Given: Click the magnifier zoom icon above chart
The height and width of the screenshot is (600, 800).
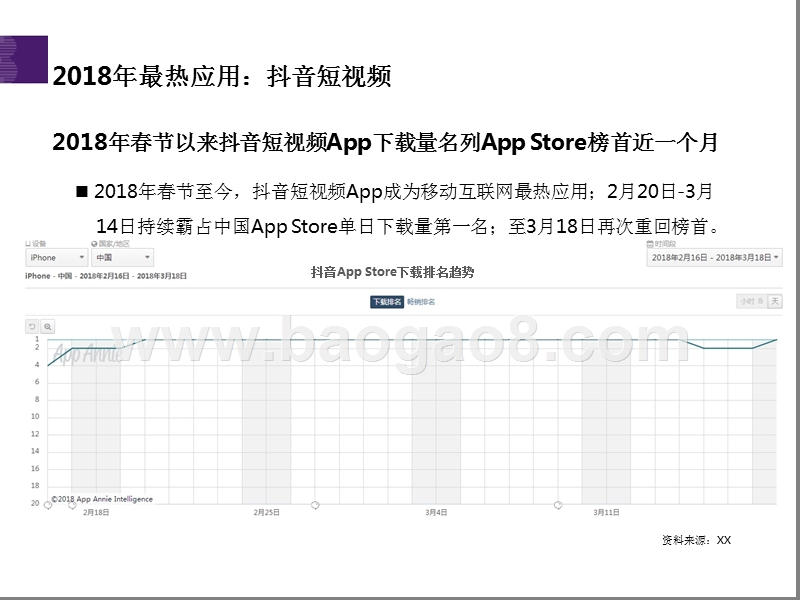Looking at the screenshot, I should pos(47,327).
